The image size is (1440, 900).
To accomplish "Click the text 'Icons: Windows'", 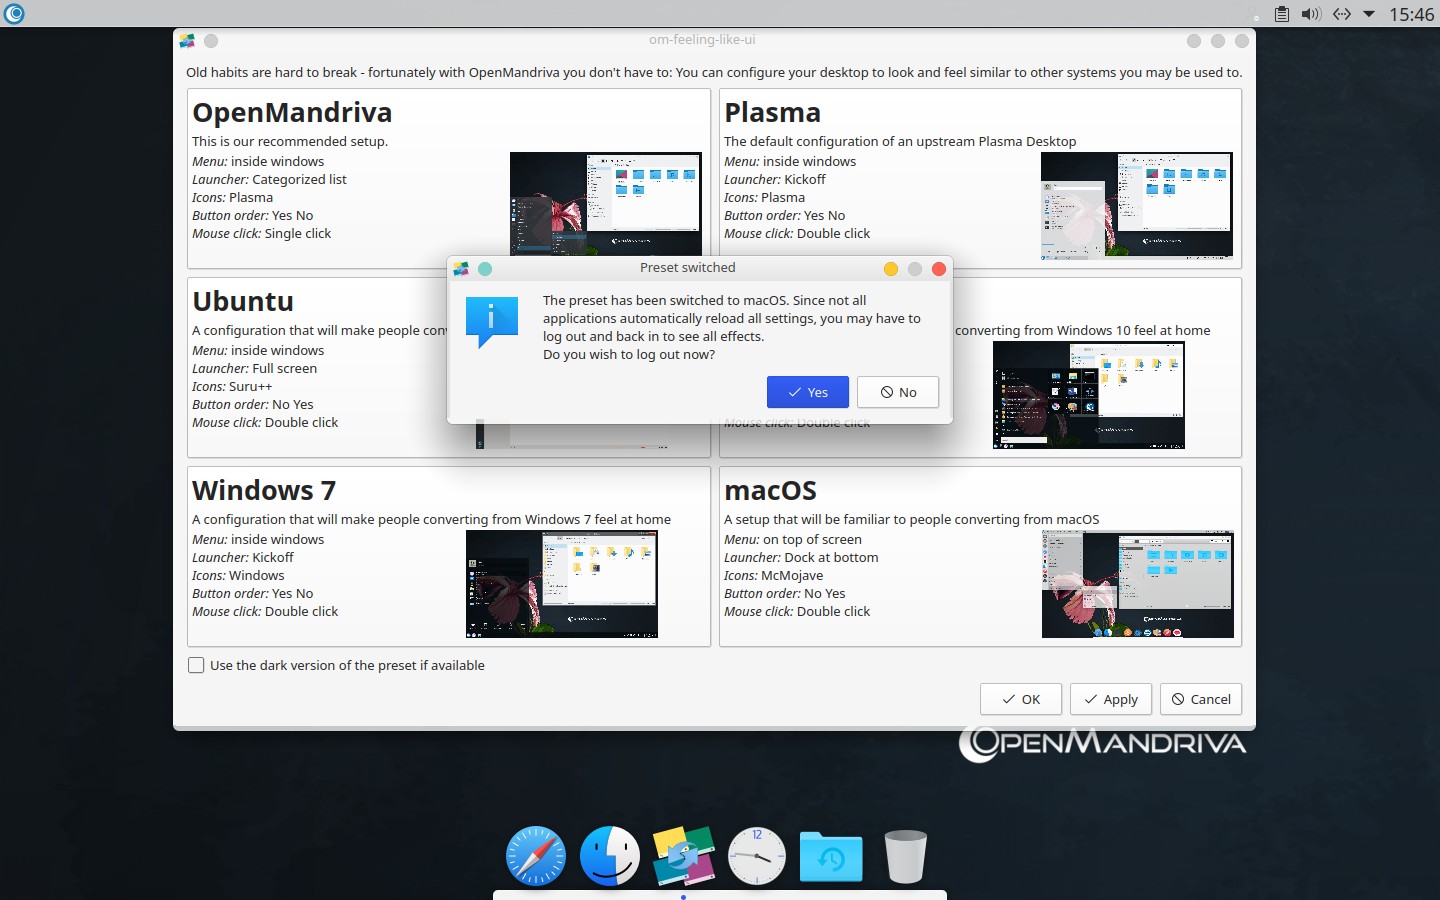I will point(238,575).
